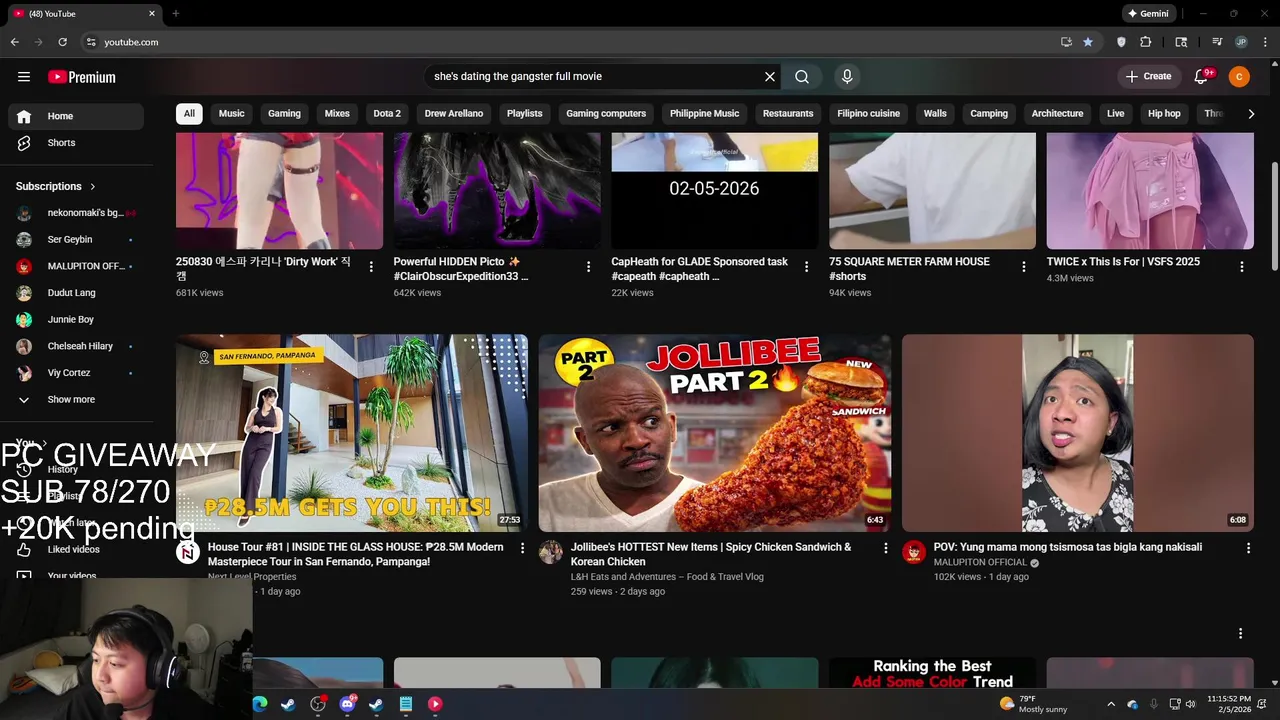Open notifications via the bell icon

click(x=1203, y=77)
